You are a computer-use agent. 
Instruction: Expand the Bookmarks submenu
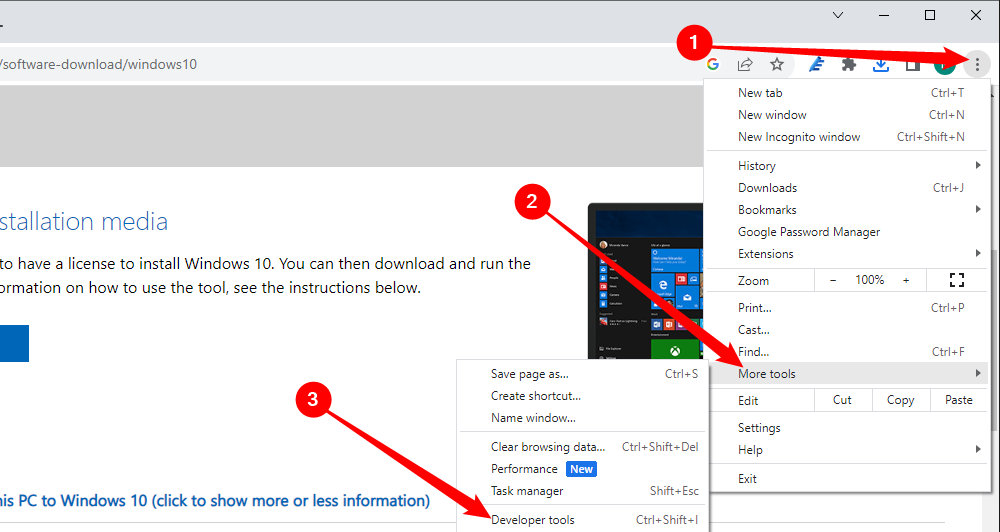click(x=850, y=210)
